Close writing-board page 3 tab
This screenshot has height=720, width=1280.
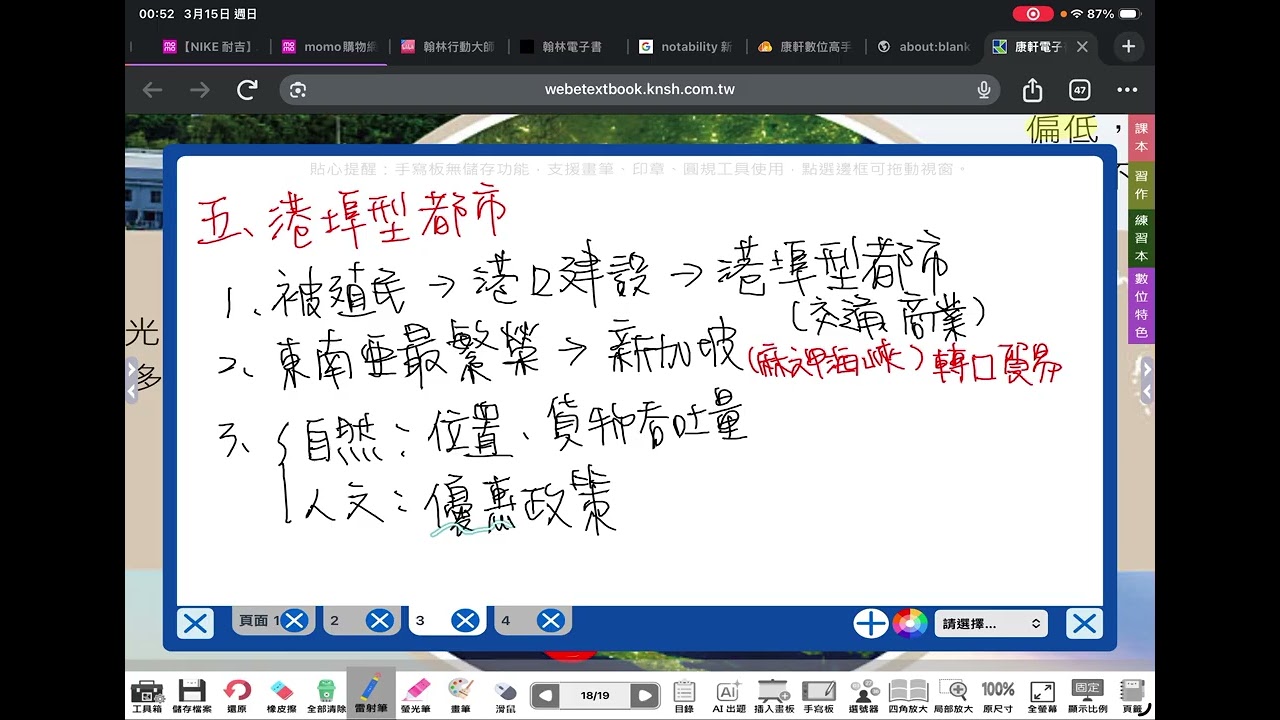tap(465, 621)
